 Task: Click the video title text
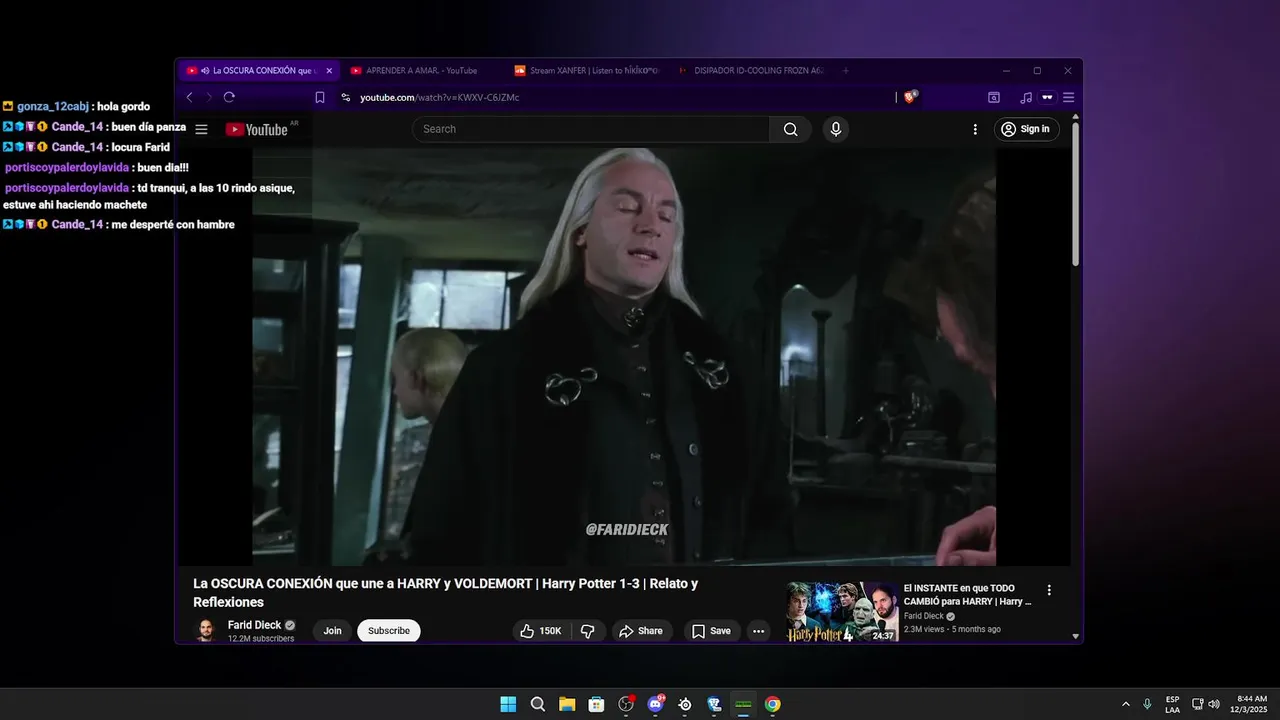[445, 593]
